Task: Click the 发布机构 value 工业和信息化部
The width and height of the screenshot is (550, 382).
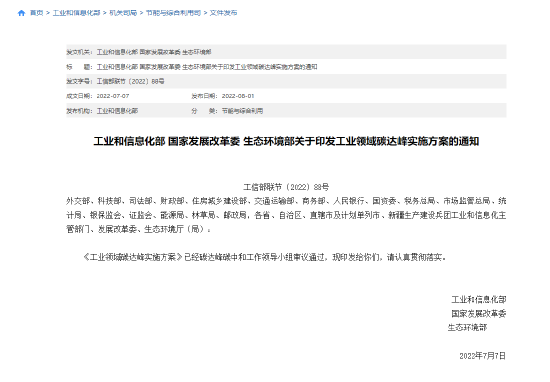Action: click(x=117, y=111)
